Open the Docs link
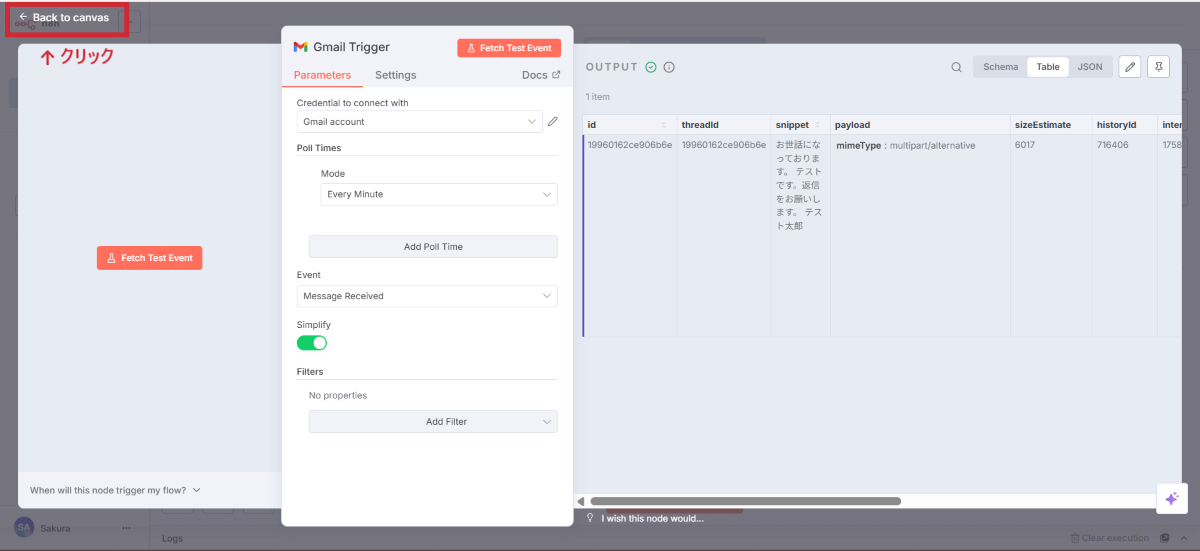This screenshot has width=1200, height=551. 541,75
